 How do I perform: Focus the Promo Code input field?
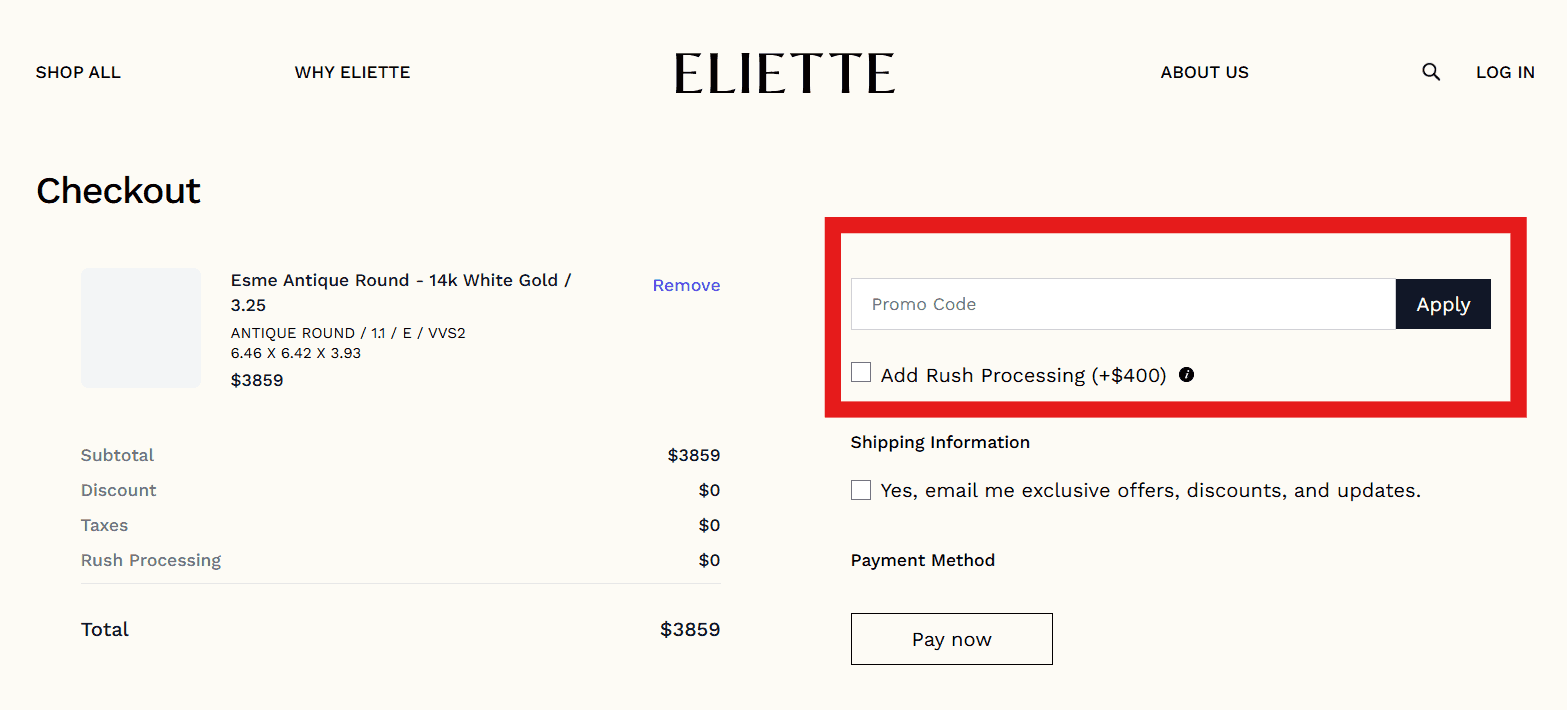pyautogui.click(x=1122, y=304)
